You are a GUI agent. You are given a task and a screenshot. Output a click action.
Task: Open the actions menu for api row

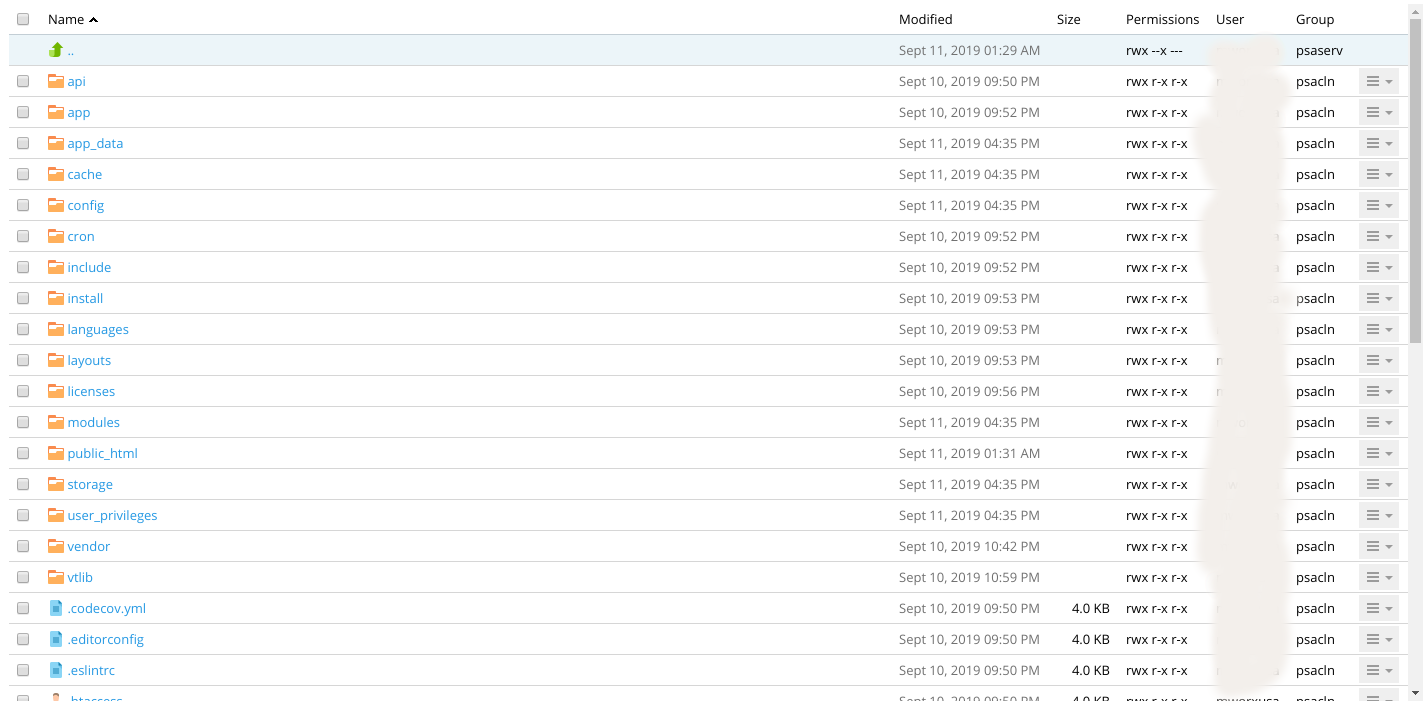[x=1378, y=81]
